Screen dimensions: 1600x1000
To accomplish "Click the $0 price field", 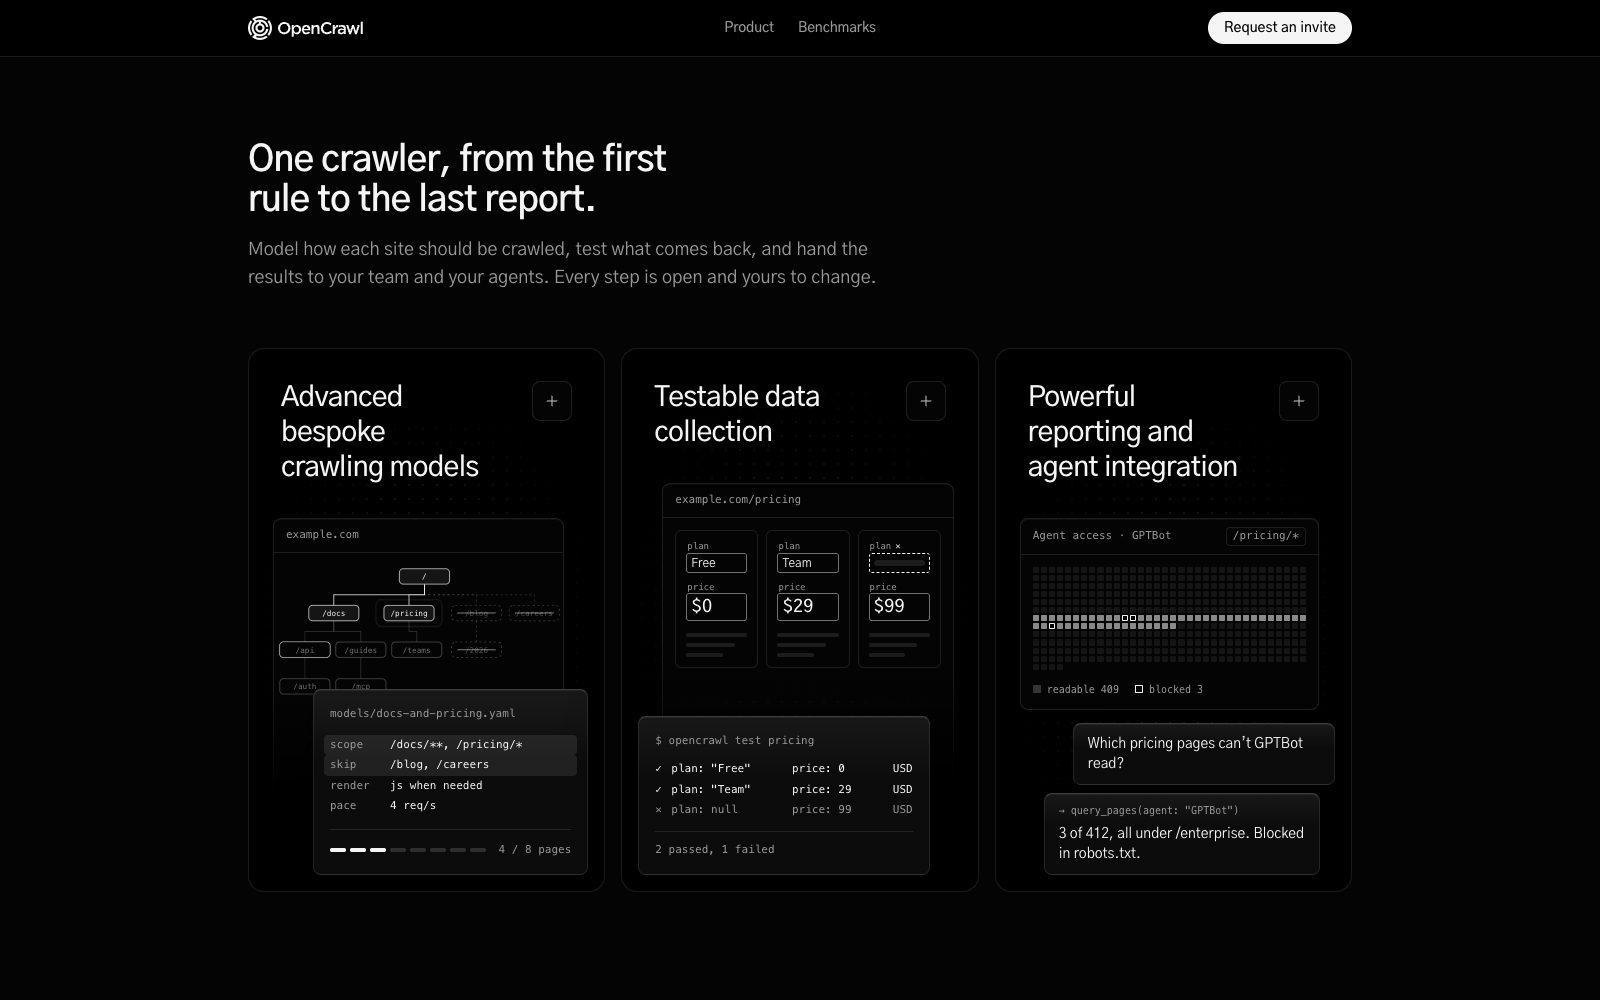I will tap(716, 606).
